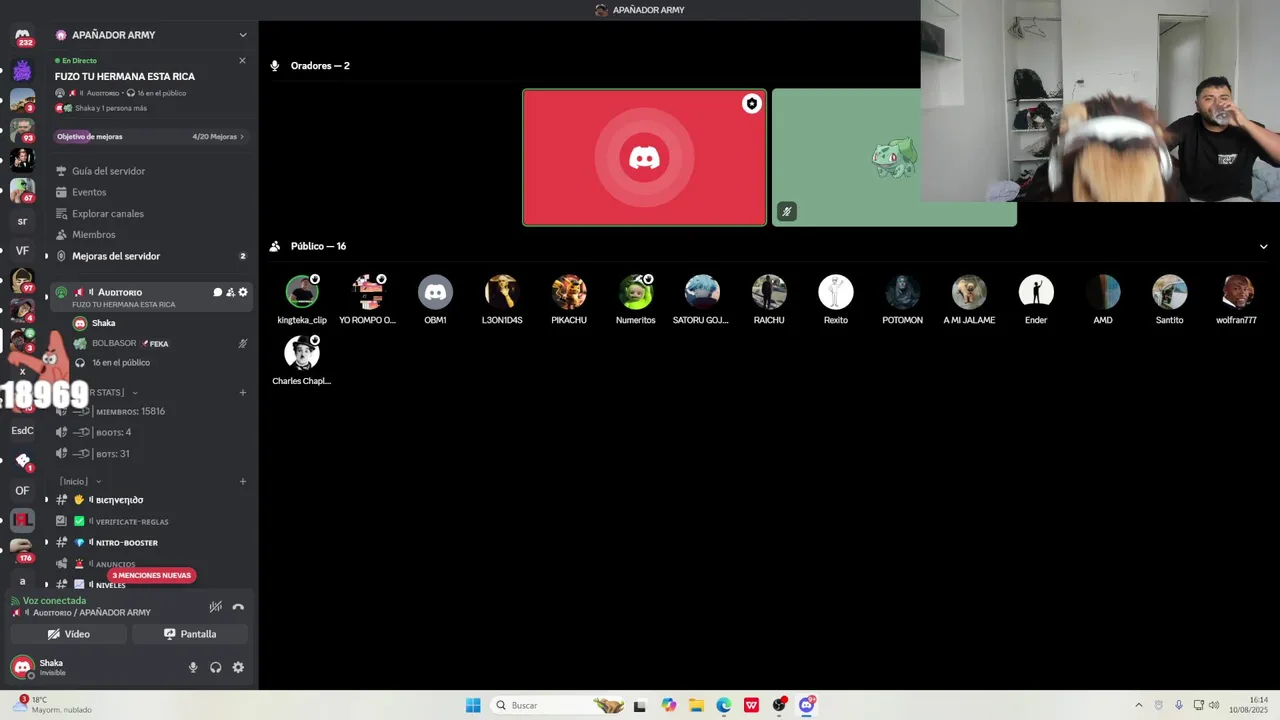
Task: Open APAÑADOR ARMY server dropdown menu
Action: 242,35
